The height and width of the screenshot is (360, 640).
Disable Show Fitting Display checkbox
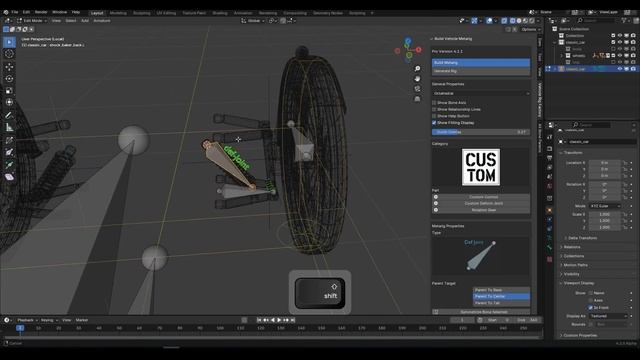(434, 122)
